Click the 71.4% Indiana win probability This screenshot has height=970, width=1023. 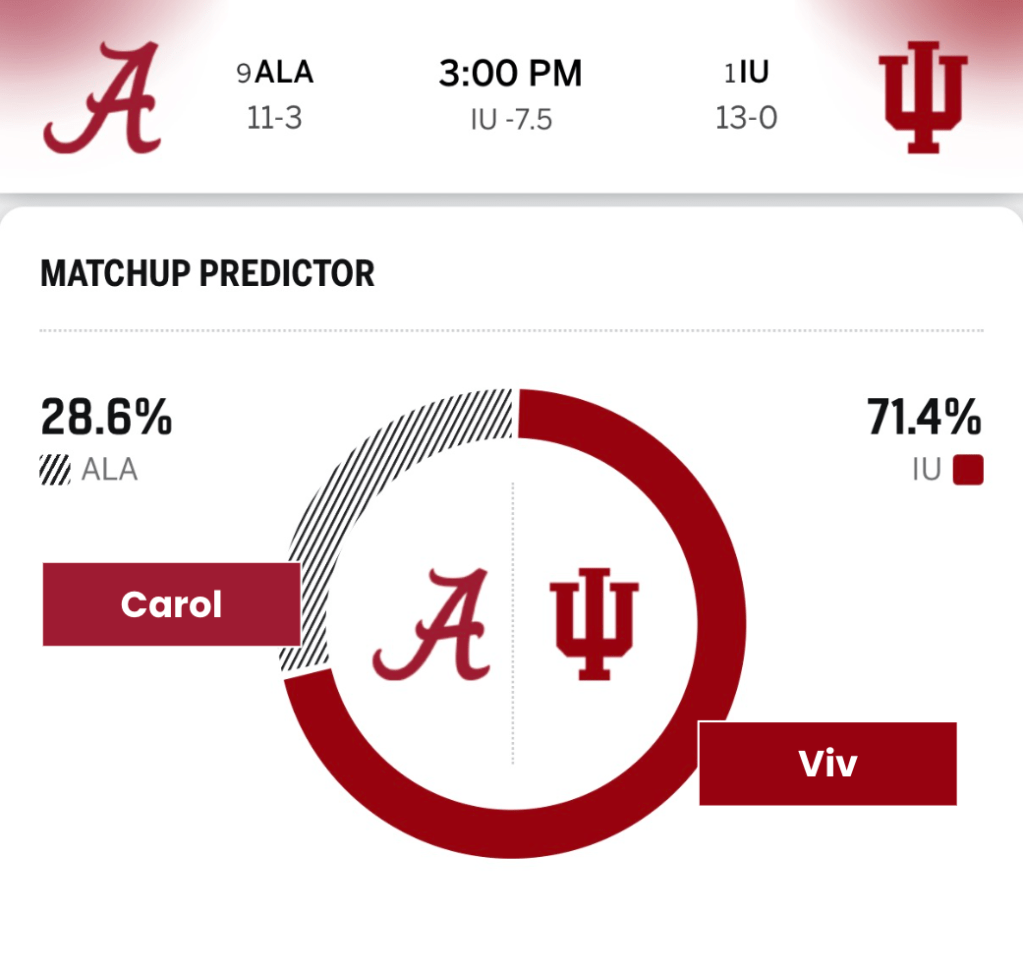click(923, 418)
